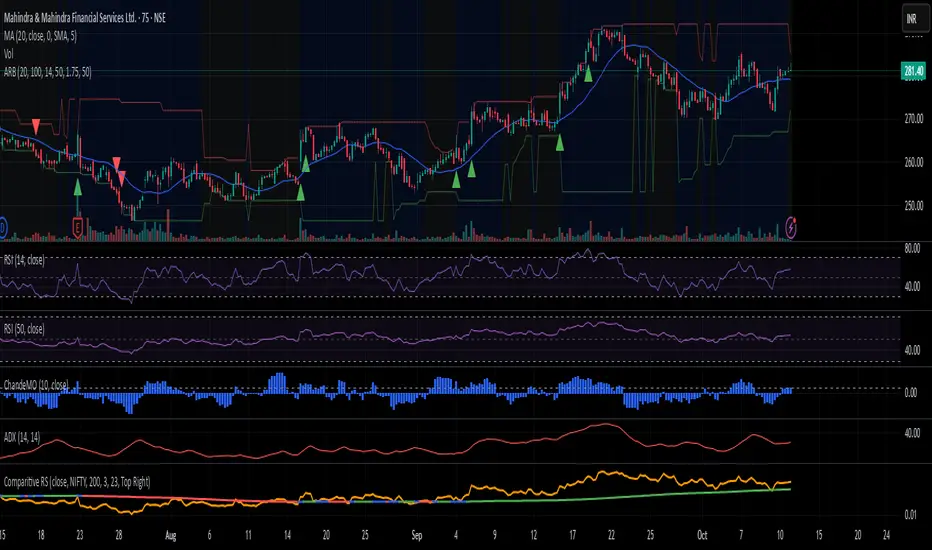Image resolution: width=932 pixels, height=550 pixels.
Task: Click the lowest of the three red down-arrows
Action: [x=122, y=178]
